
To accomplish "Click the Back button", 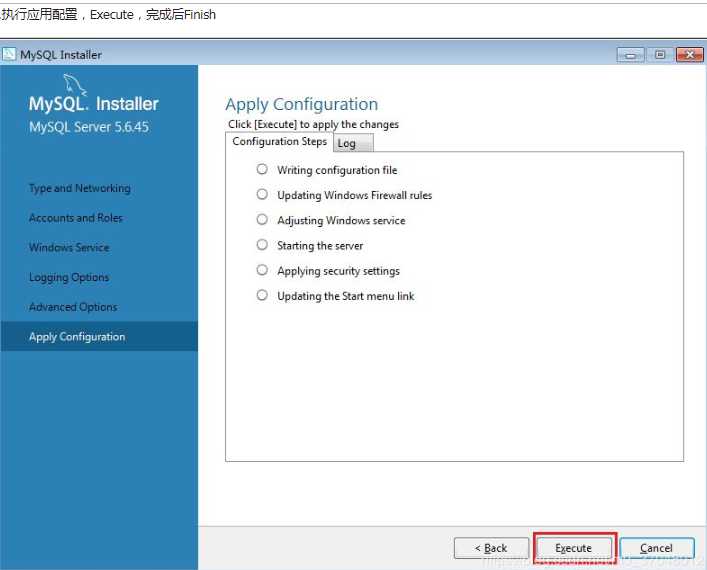I will tap(491, 548).
